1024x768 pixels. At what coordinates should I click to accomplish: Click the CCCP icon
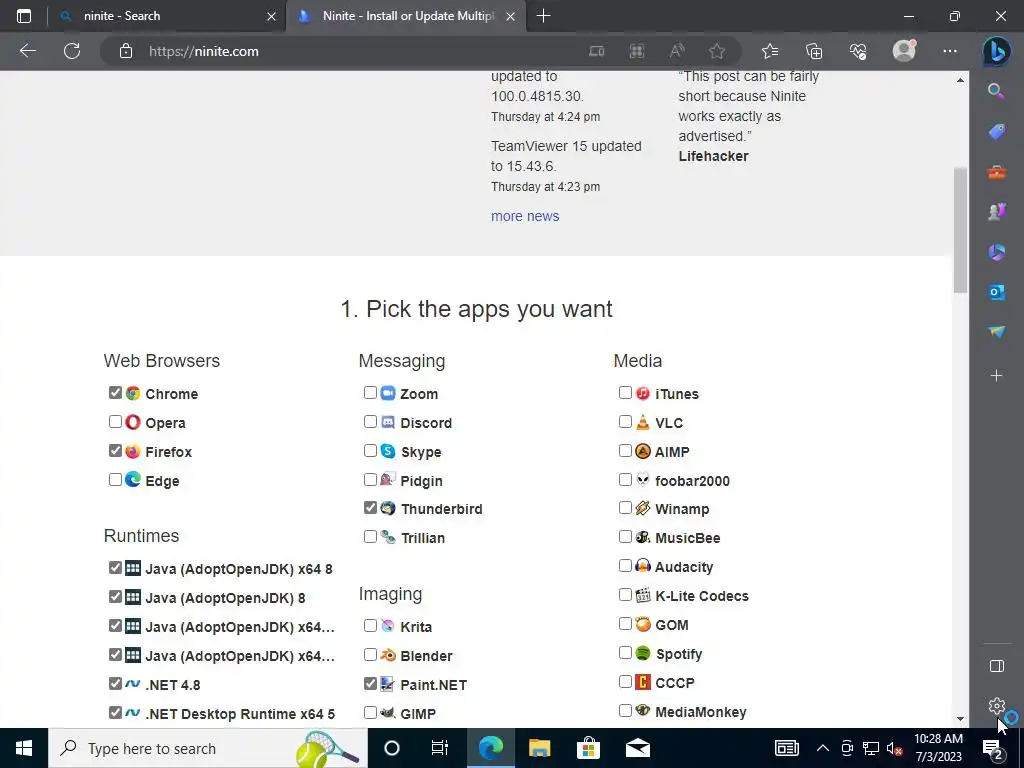click(643, 682)
